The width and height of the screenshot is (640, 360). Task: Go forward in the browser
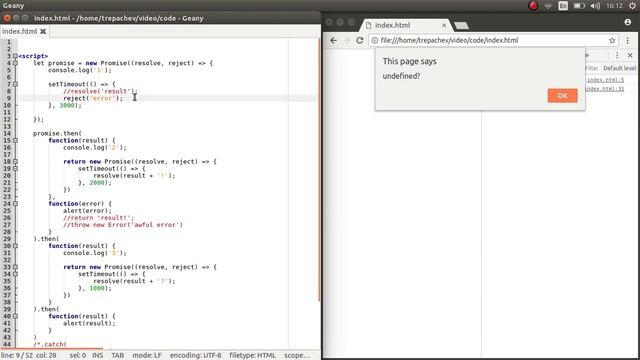tap(347, 40)
